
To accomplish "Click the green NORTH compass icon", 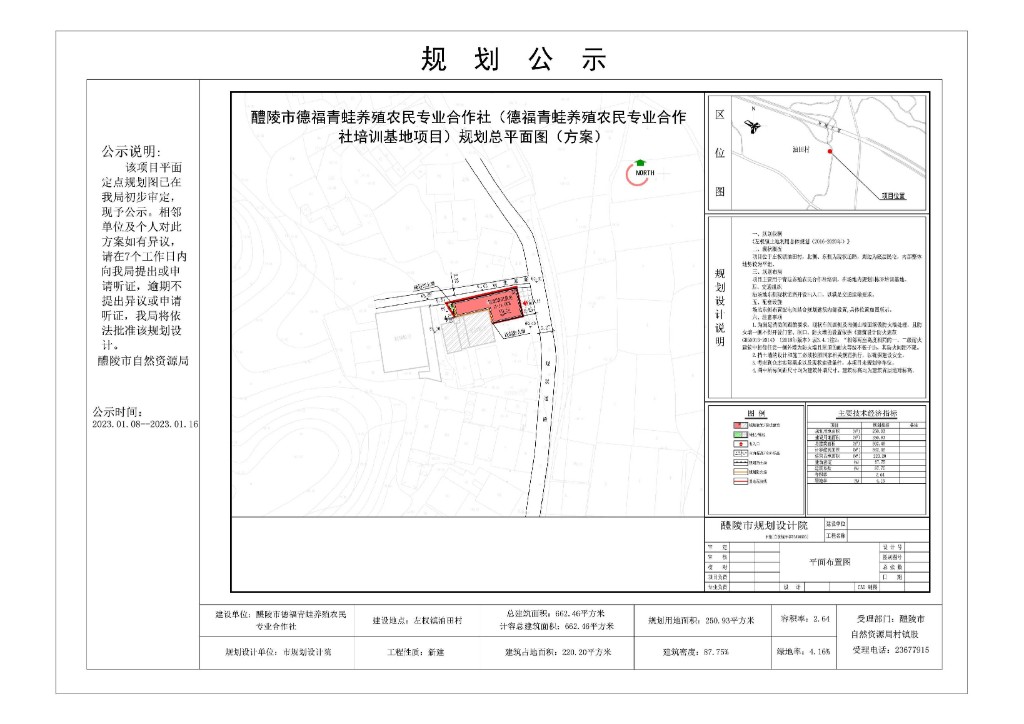I will click(636, 172).
